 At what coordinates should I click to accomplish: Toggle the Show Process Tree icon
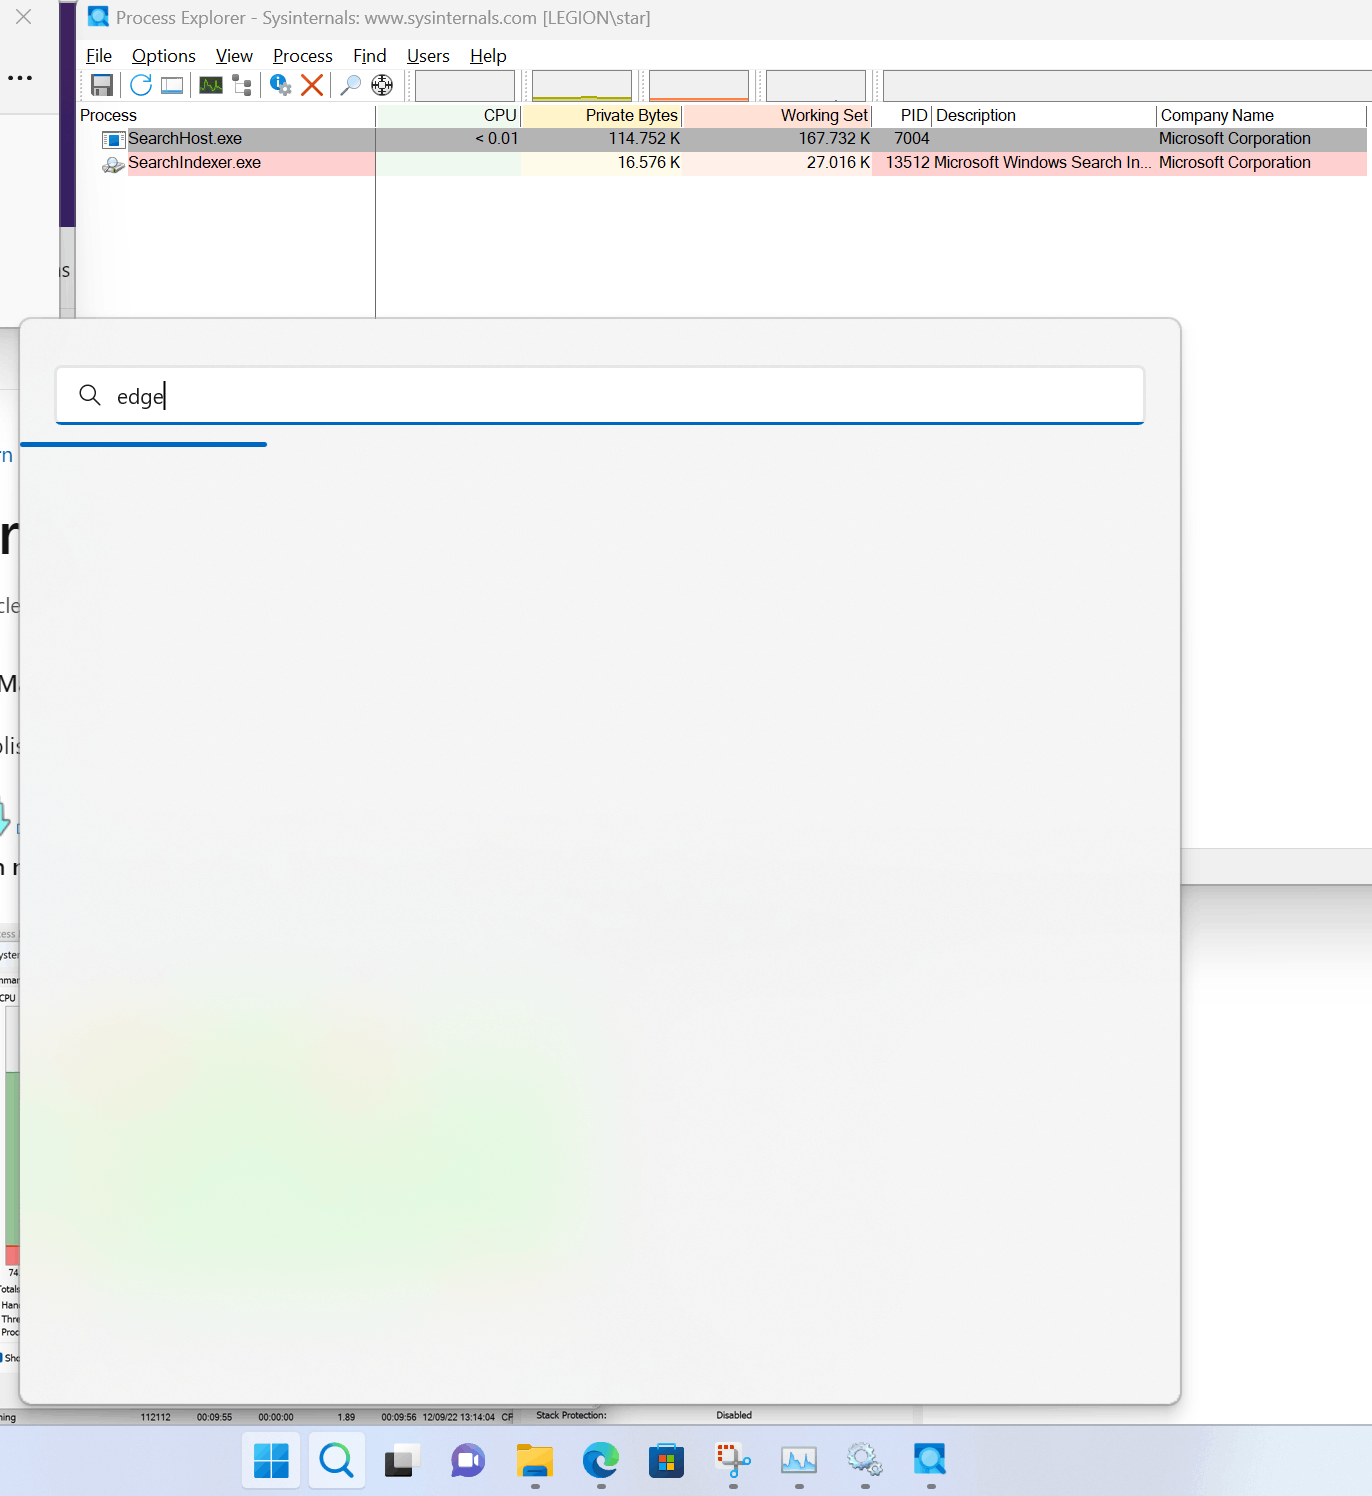(242, 85)
